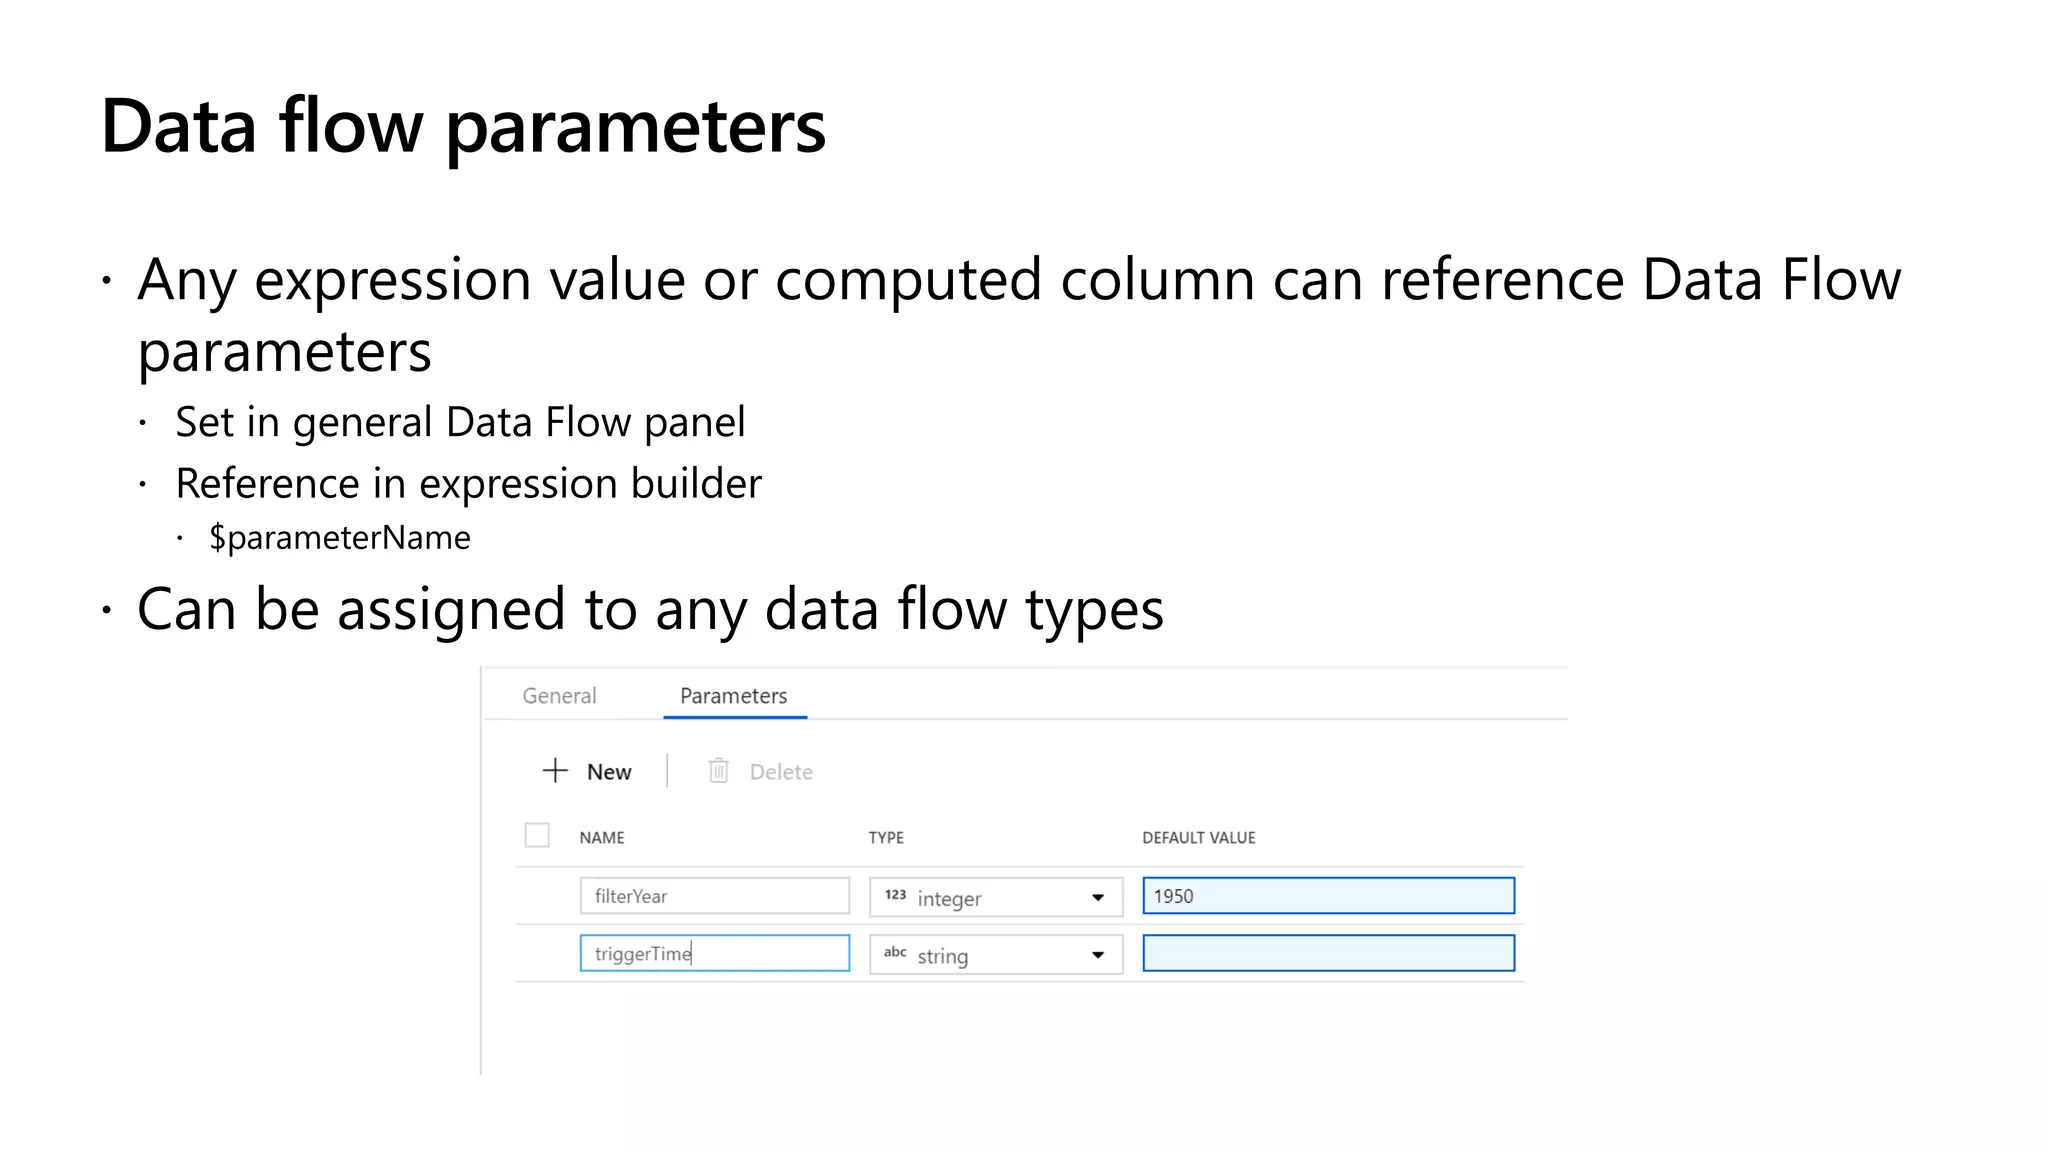The height and width of the screenshot is (1152, 2048).
Task: Click the "Data flow parameters" slide title
Action: click(463, 127)
